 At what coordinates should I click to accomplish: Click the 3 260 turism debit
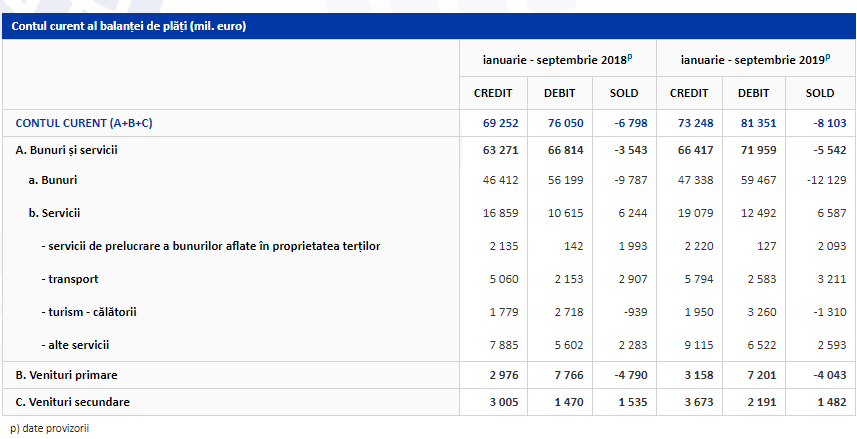762,312
